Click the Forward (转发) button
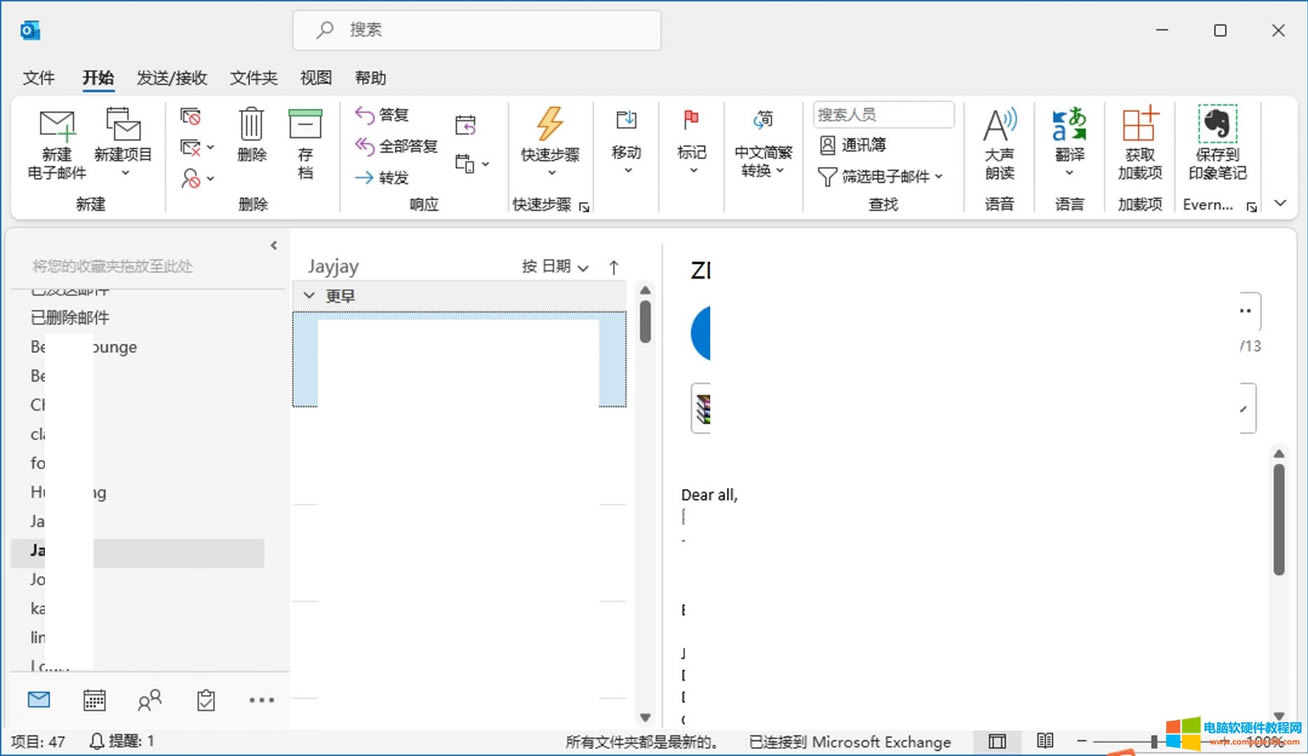The height and width of the screenshot is (756, 1308). pyautogui.click(x=383, y=177)
